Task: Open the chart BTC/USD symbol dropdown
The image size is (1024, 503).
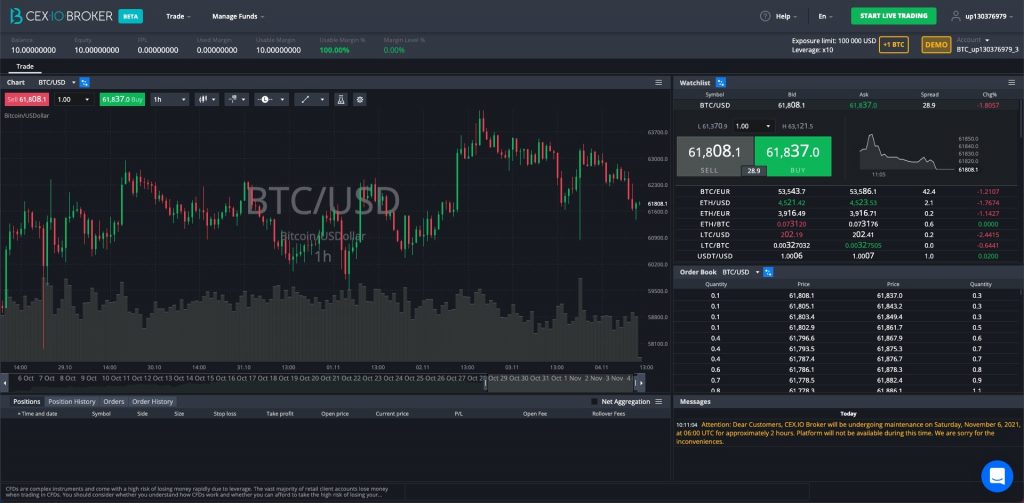Action: coord(57,82)
